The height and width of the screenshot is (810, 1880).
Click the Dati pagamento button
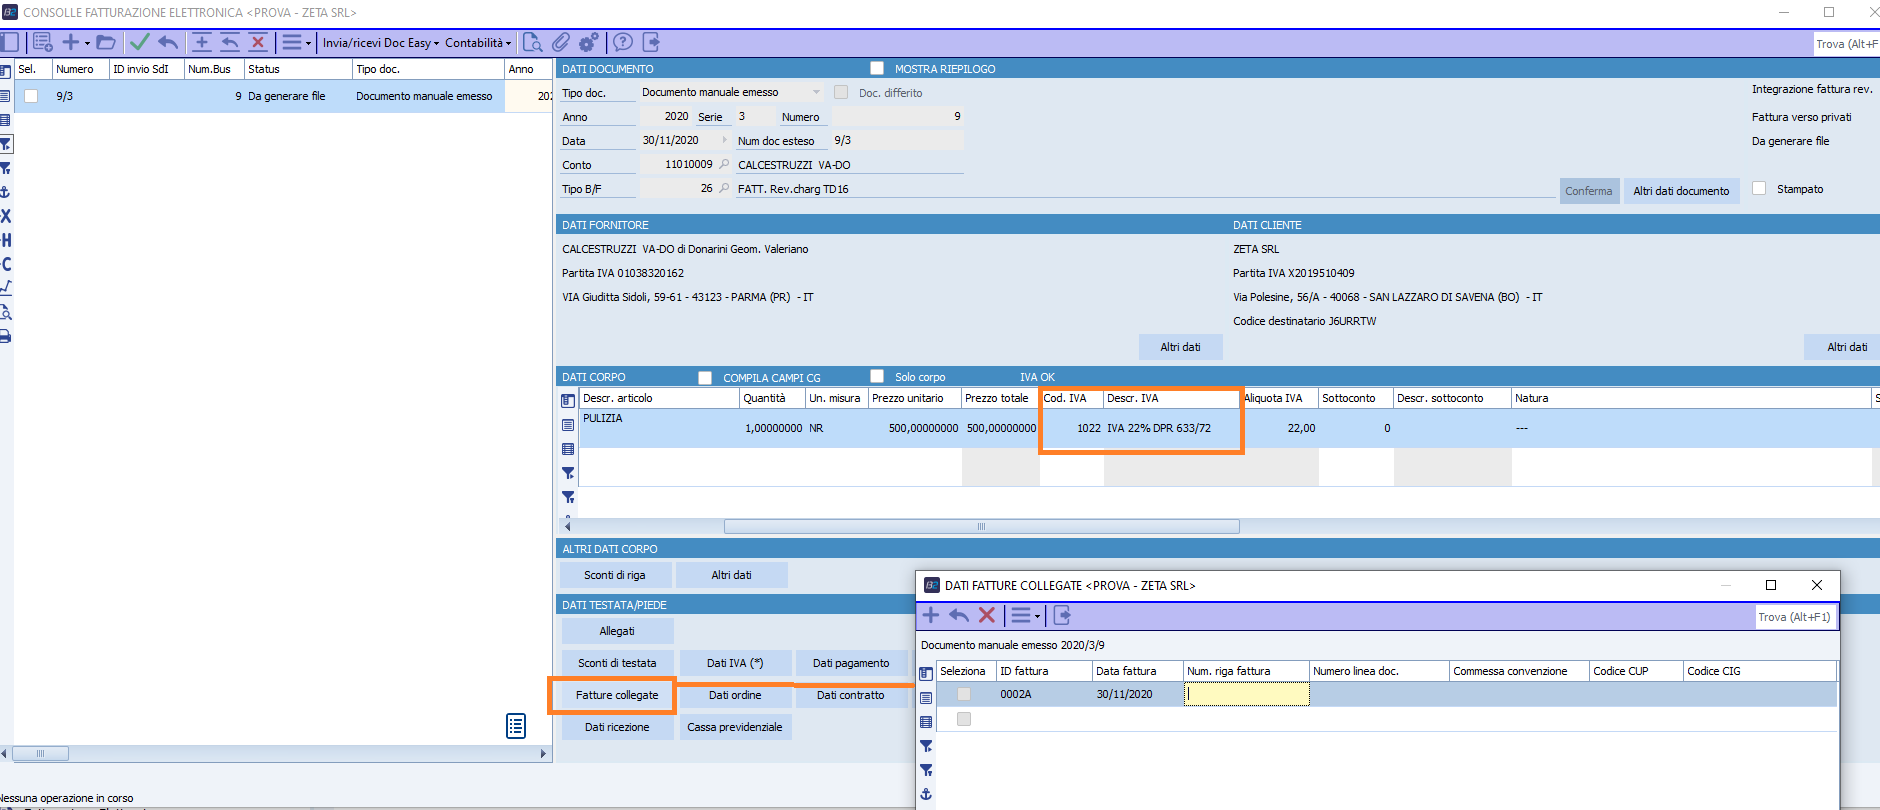850,663
